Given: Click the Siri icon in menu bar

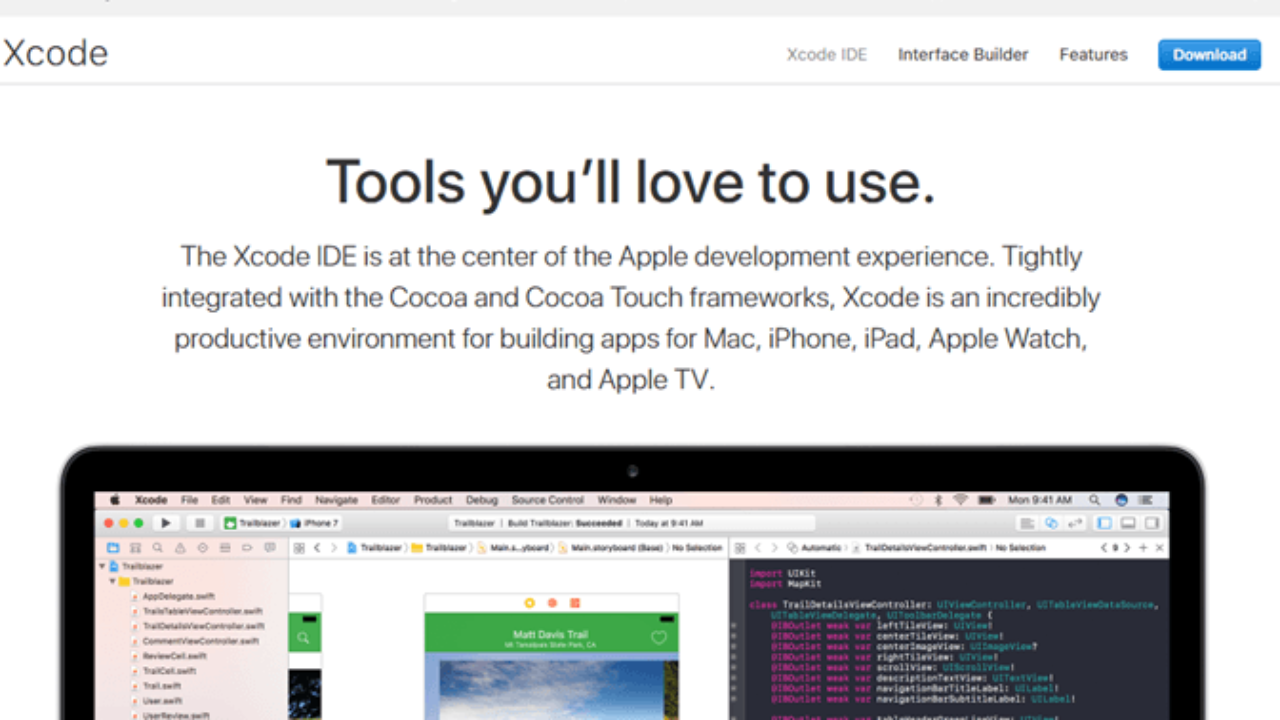Looking at the screenshot, I should pos(1121,499).
